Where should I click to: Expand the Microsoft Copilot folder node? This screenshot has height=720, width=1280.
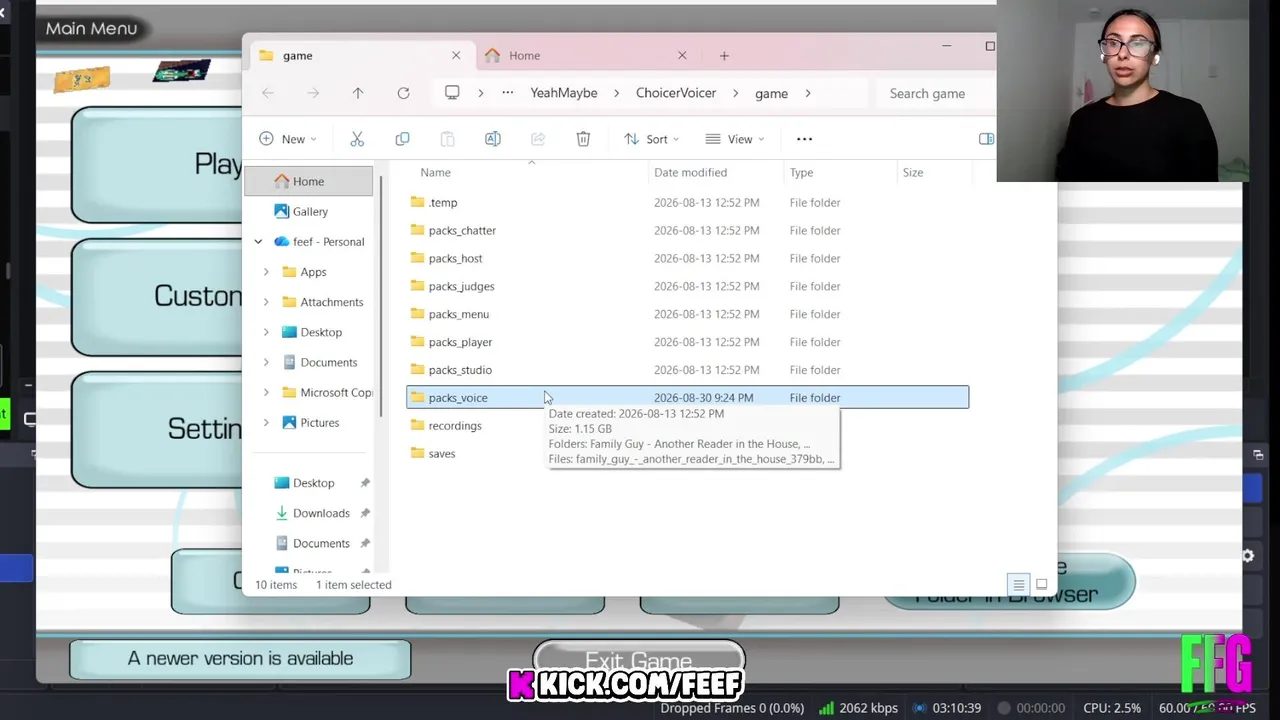(x=266, y=393)
